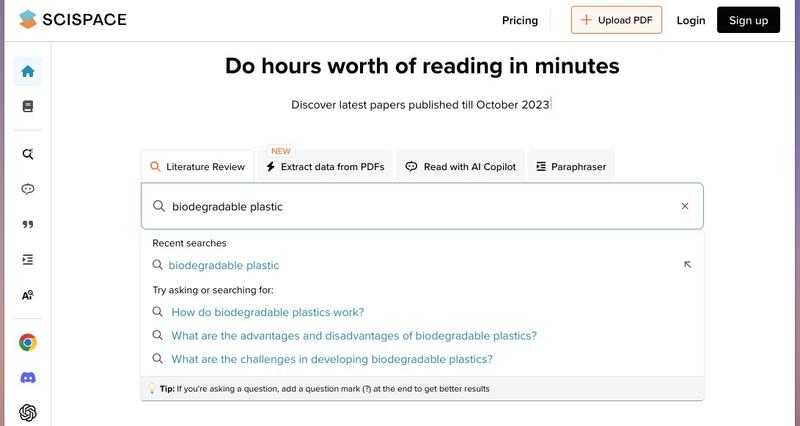This screenshot has height=426, width=800.
Task: Open the AI detector icon in sidebar
Action: [x=28, y=295]
